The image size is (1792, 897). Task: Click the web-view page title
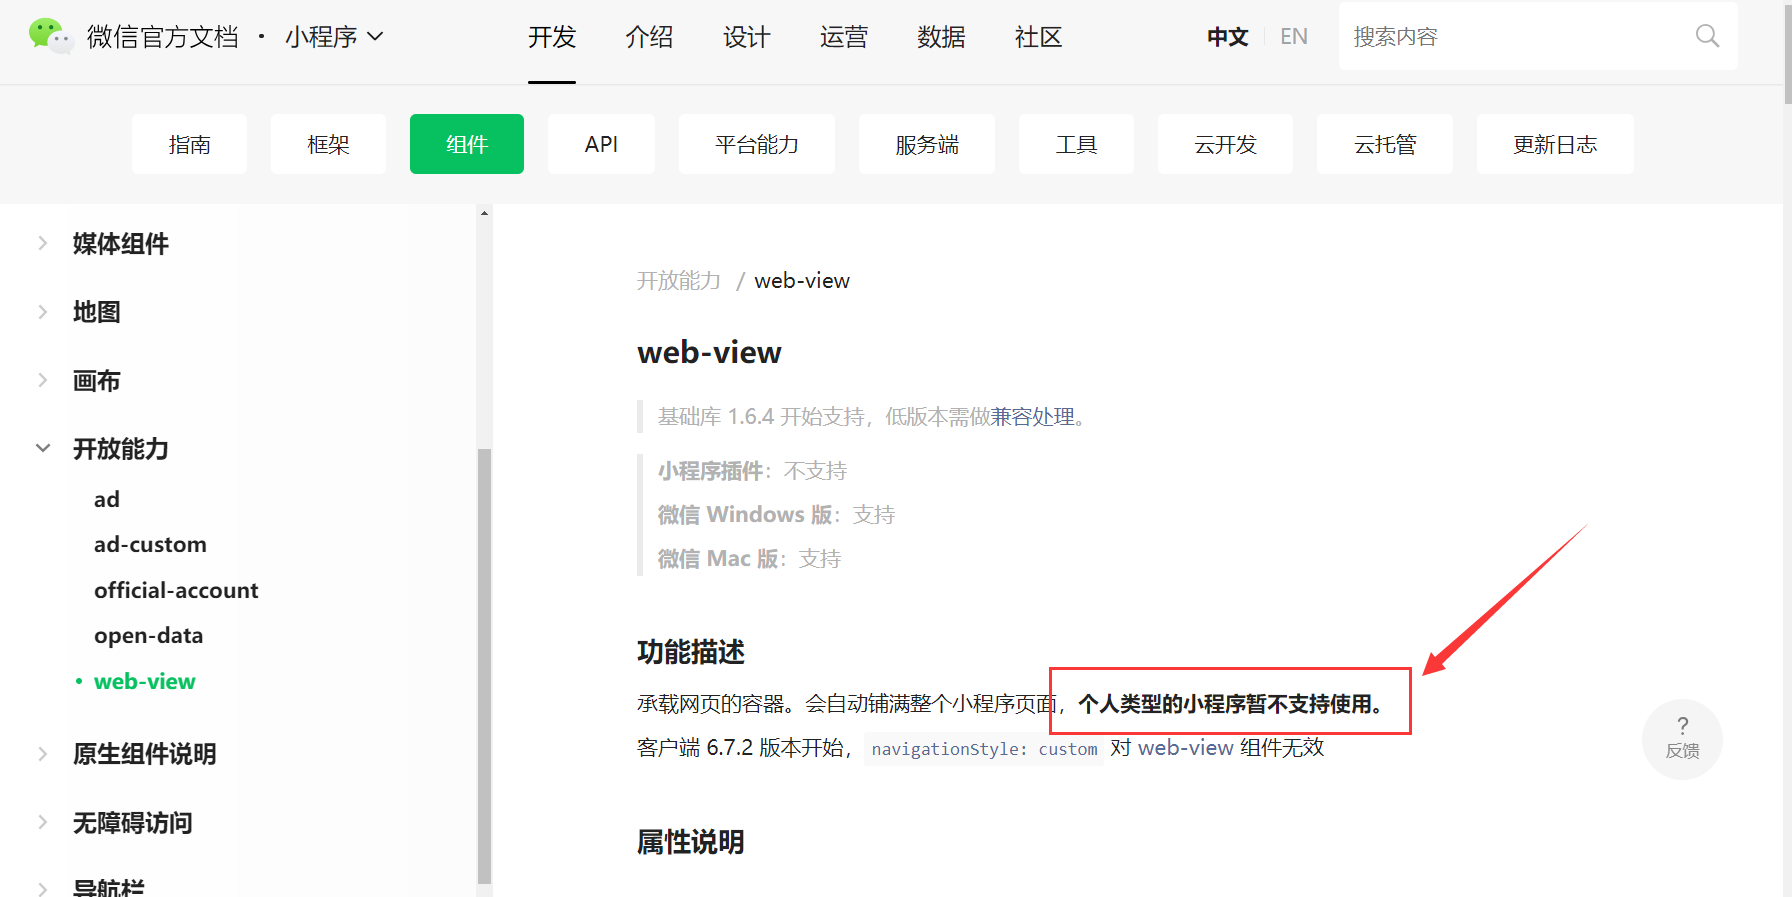click(709, 352)
